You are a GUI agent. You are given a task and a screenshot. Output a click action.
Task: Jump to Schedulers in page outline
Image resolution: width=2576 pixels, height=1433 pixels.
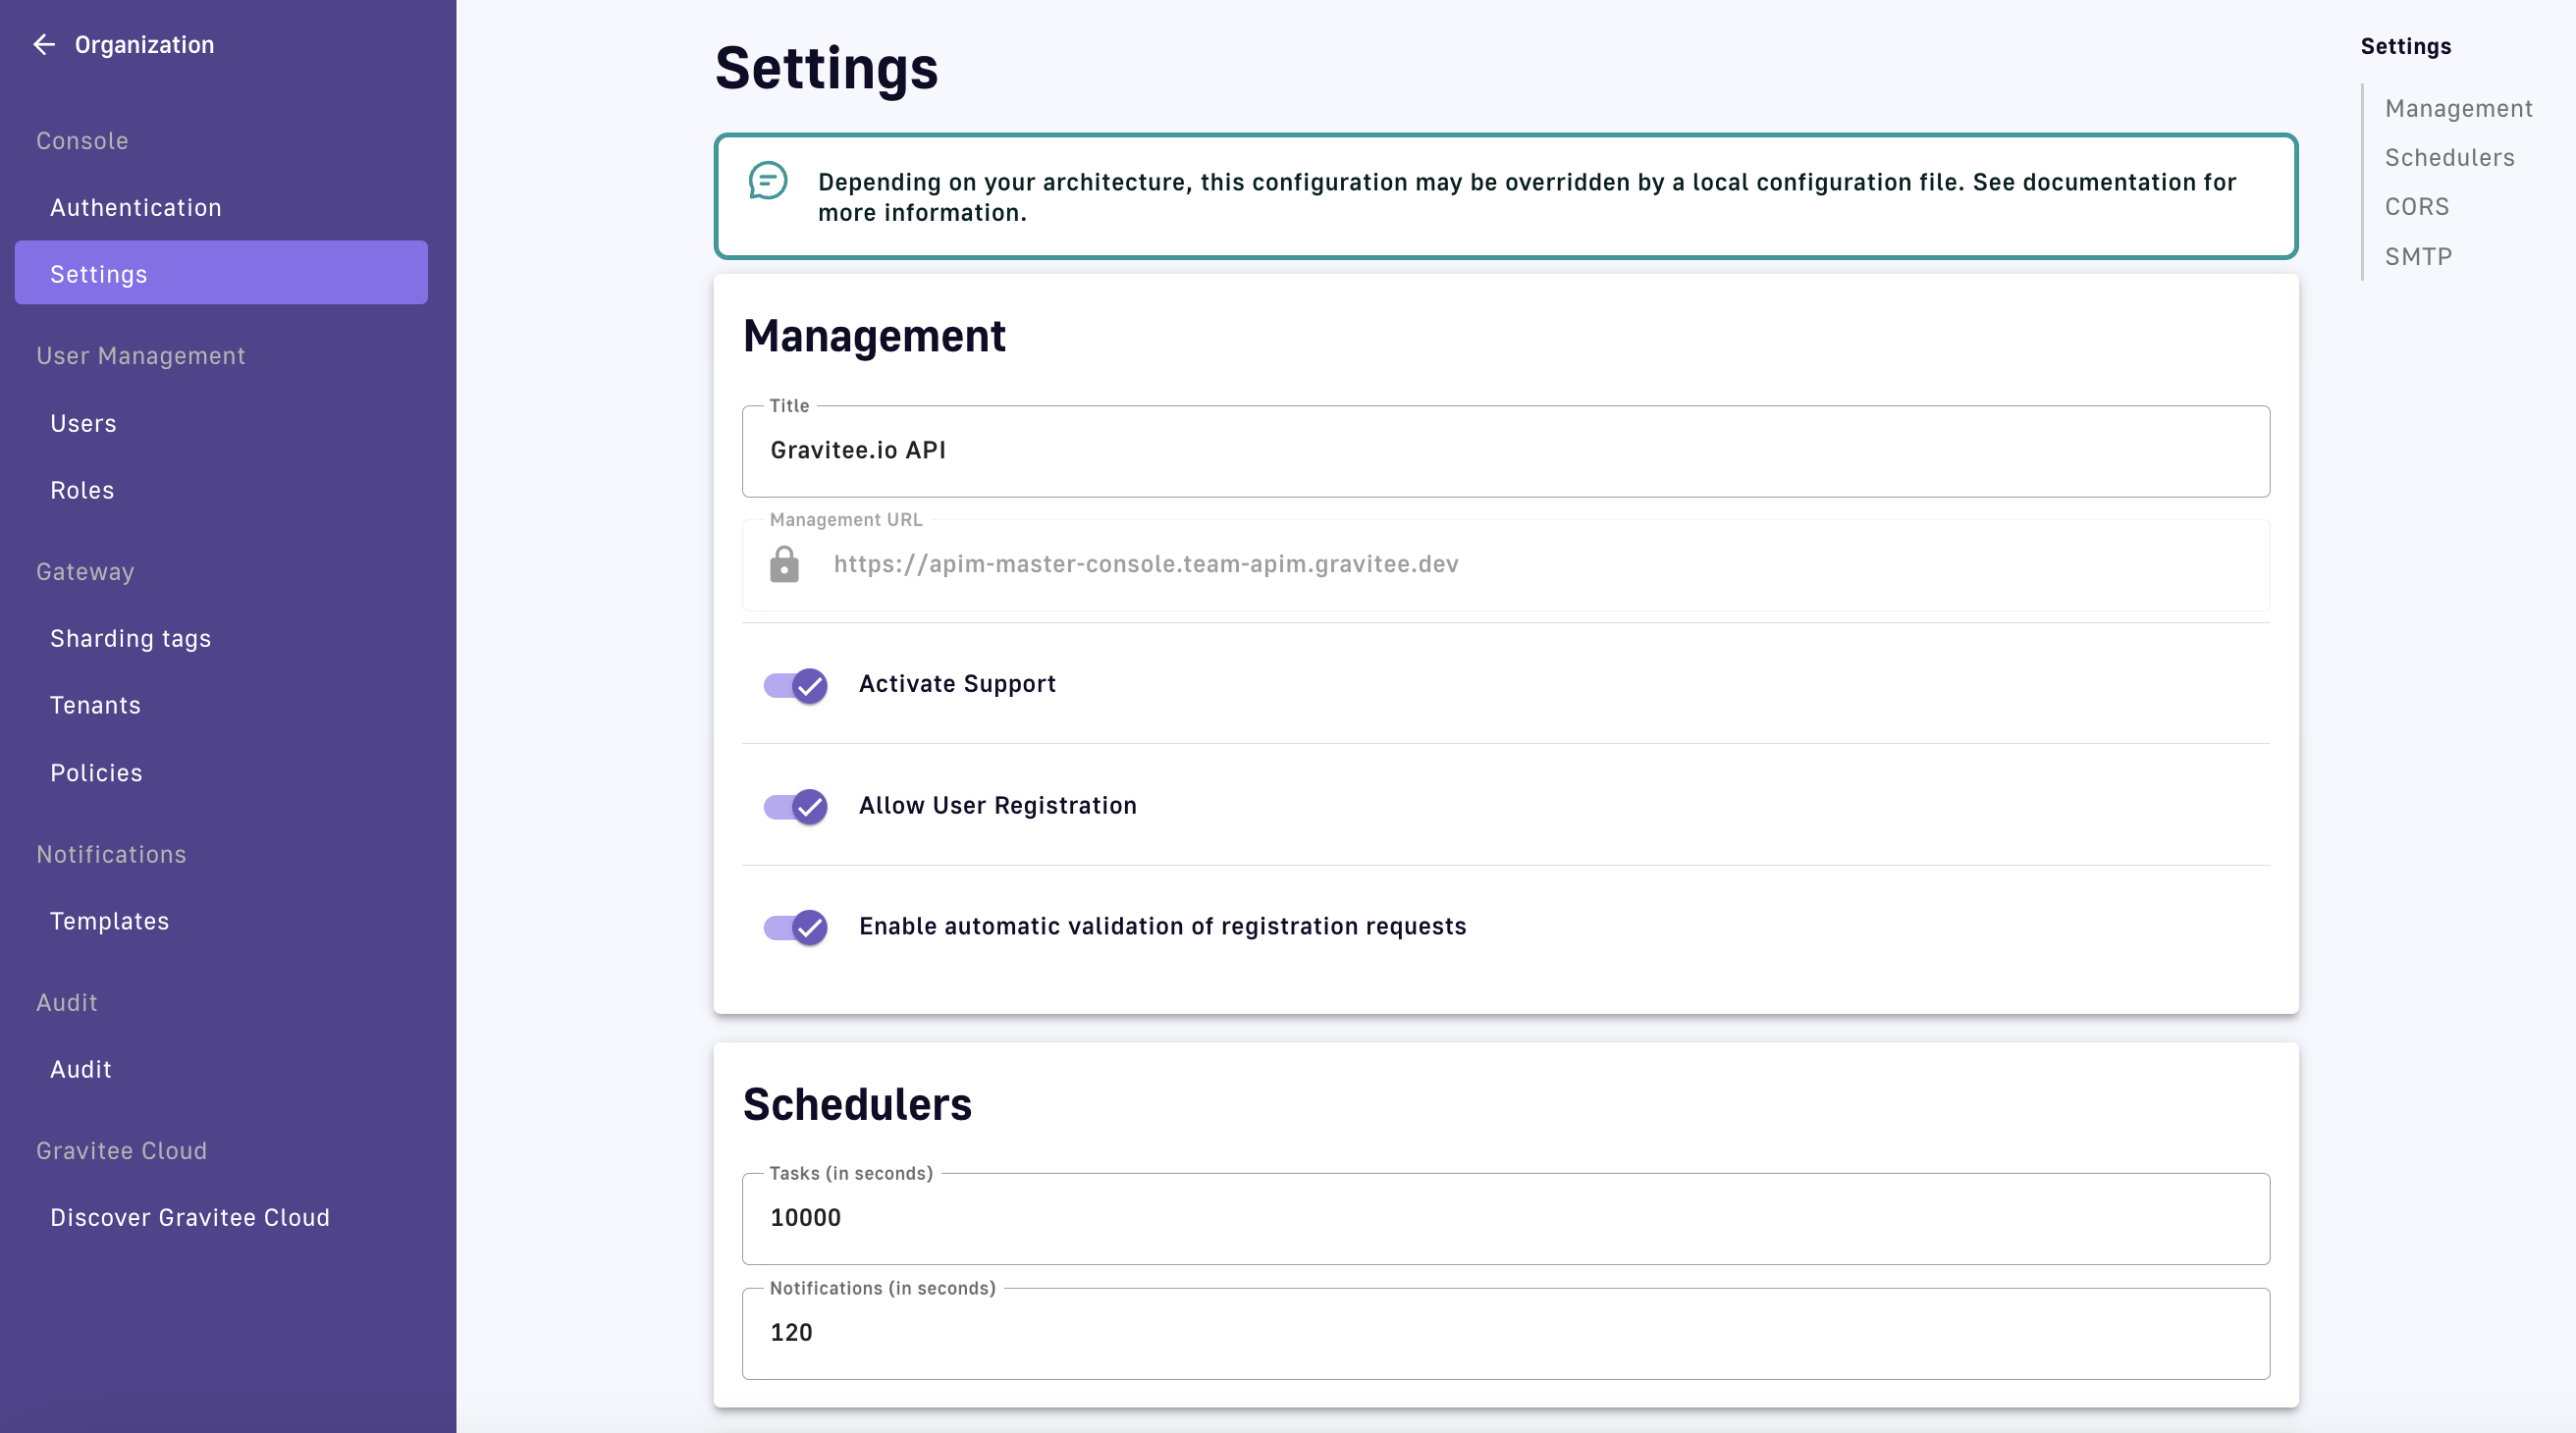pyautogui.click(x=2449, y=157)
